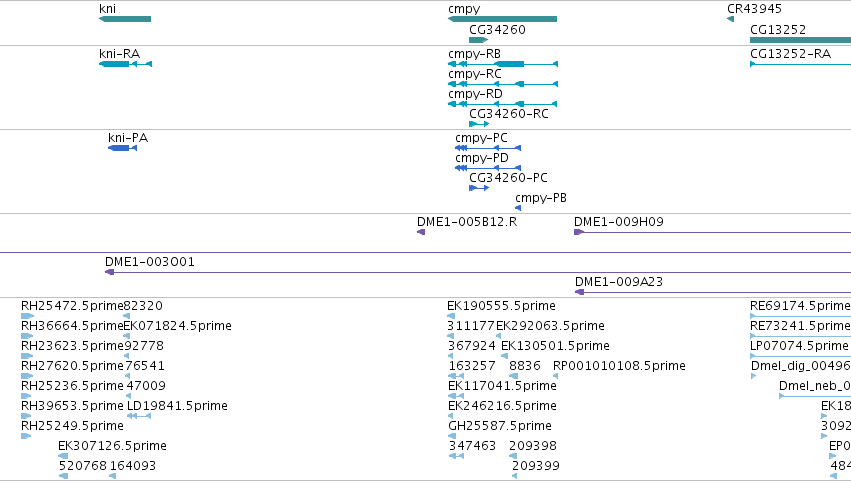Click the EK190555.5prime EST label
Screen dimensions: 851x481
pos(501,306)
